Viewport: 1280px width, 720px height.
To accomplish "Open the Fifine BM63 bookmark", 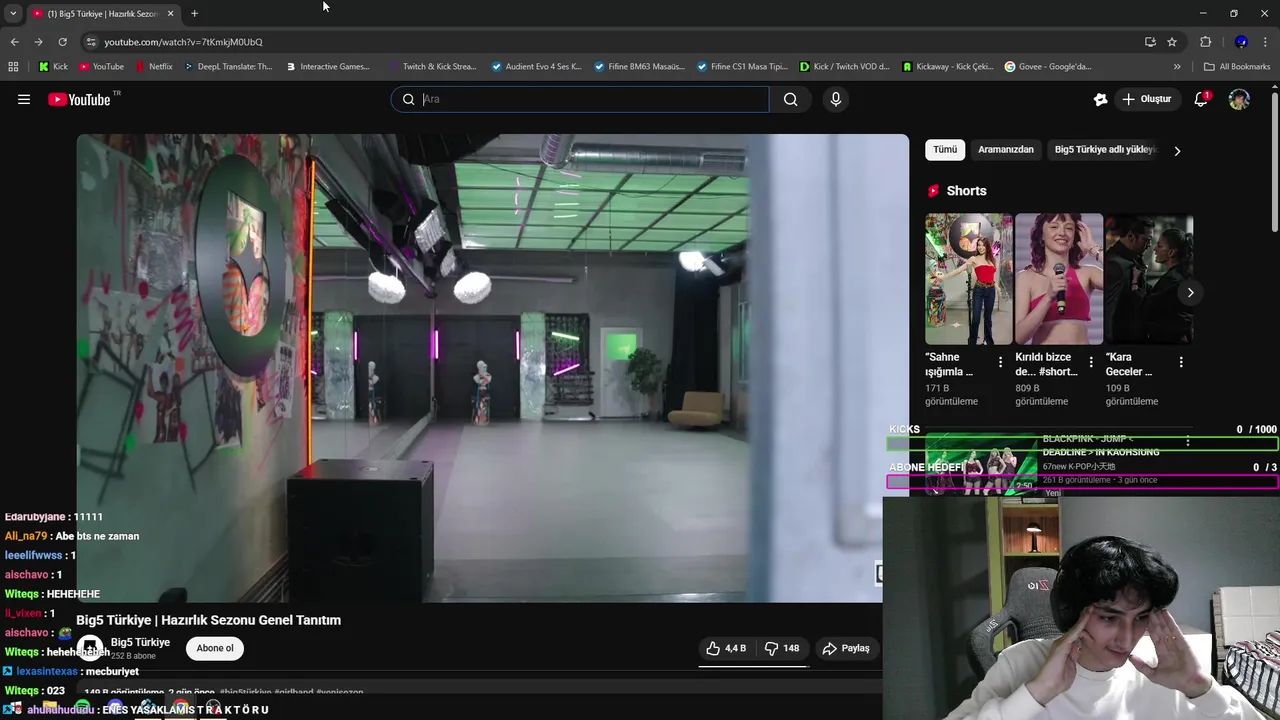I will pyautogui.click(x=639, y=67).
